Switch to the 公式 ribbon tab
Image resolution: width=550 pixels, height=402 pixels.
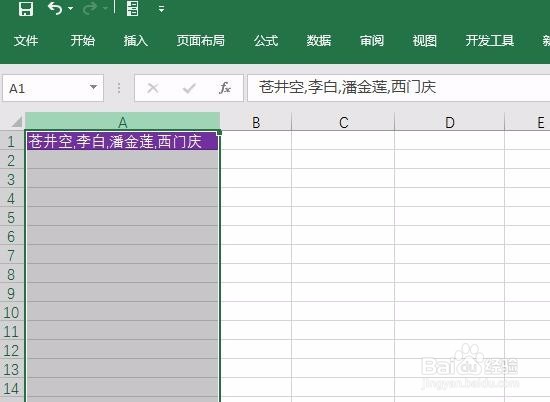click(266, 41)
